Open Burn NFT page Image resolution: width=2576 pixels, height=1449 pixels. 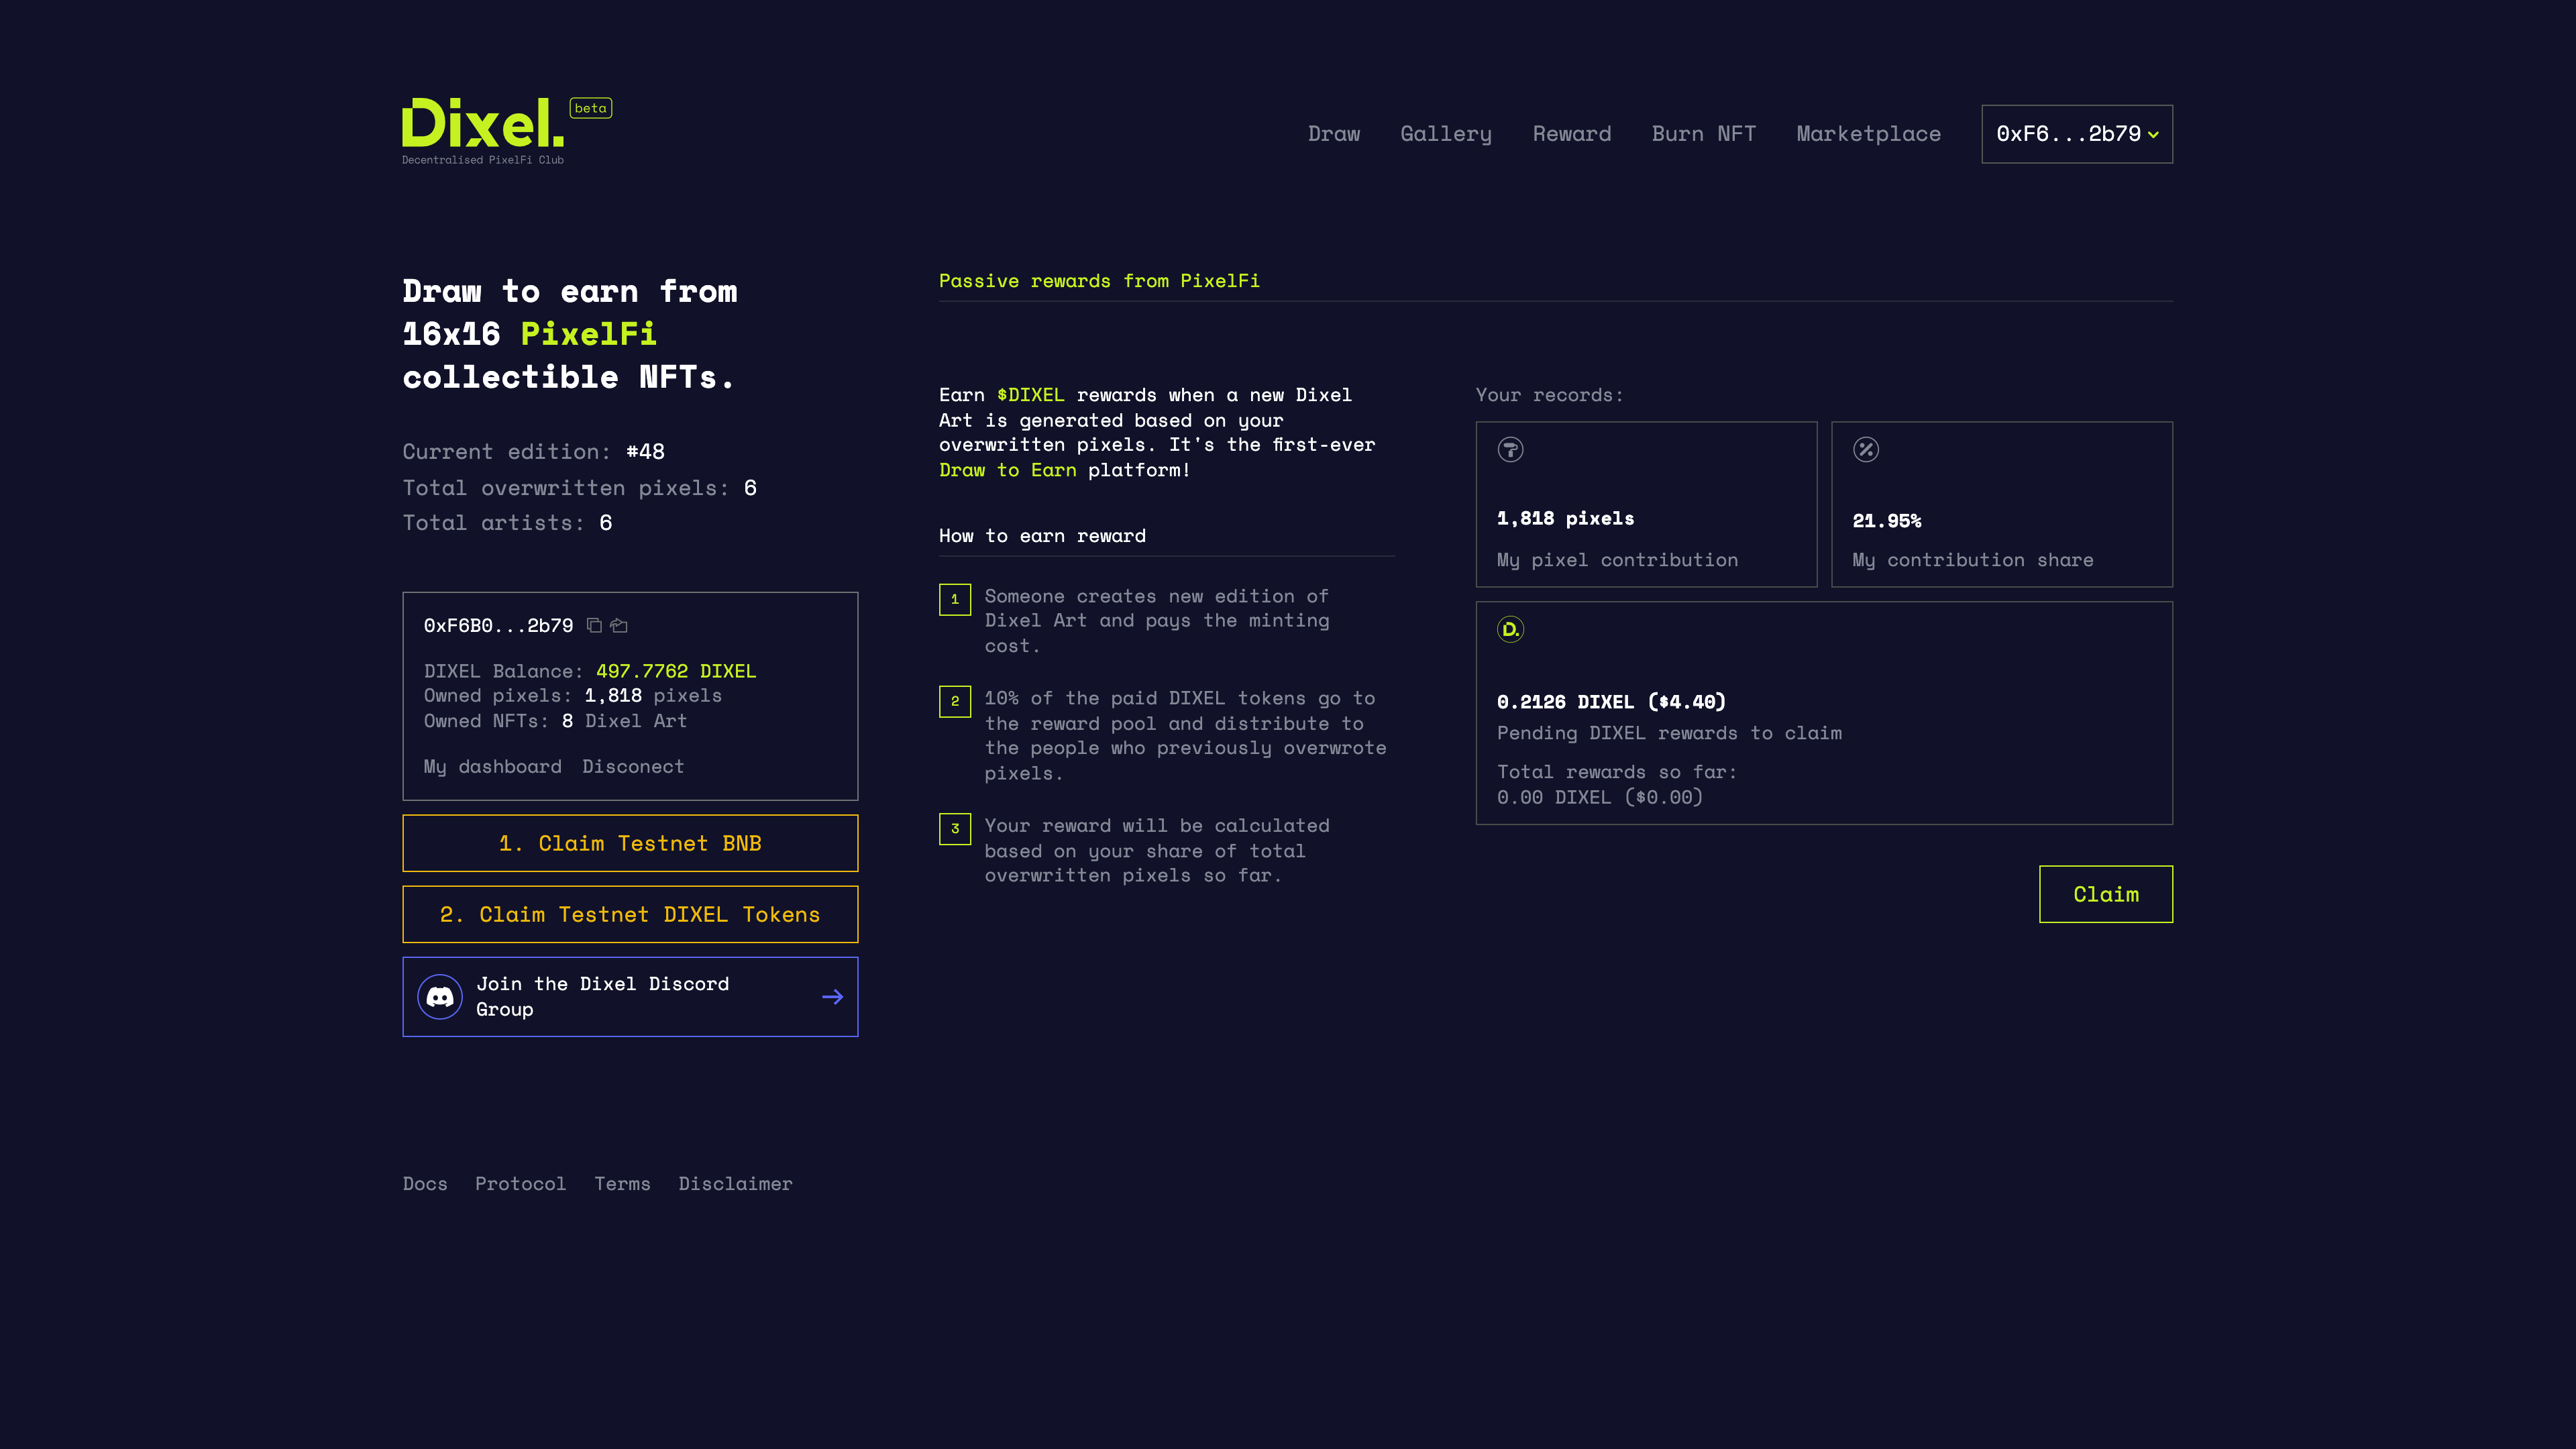point(1704,134)
